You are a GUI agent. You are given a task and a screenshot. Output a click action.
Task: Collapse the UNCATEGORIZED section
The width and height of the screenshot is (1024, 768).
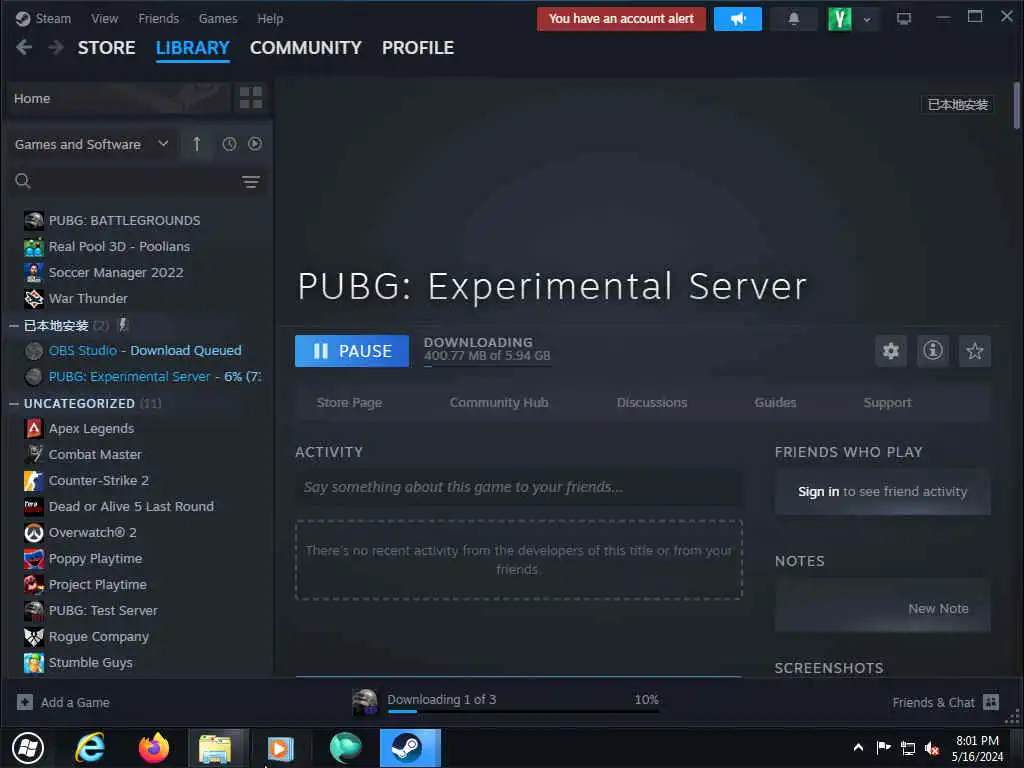tap(14, 404)
